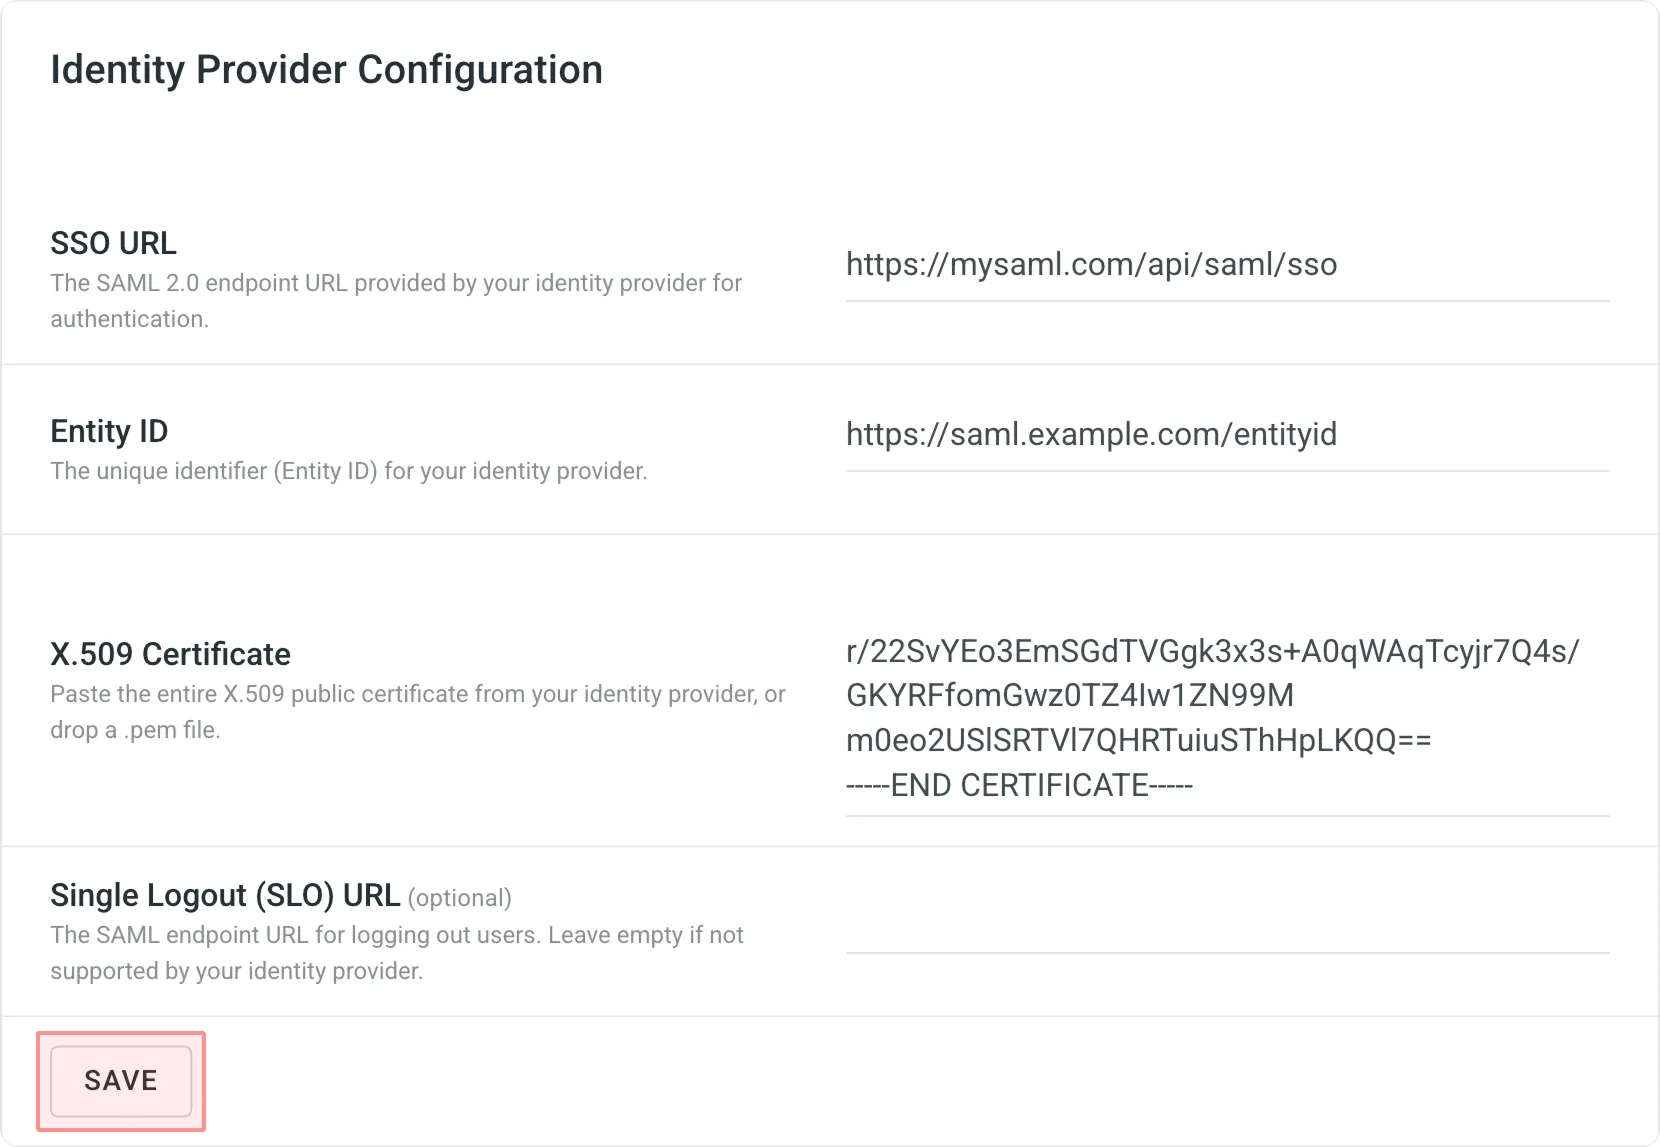Viewport: 1660px width, 1147px height.
Task: Click the Entity ID field label
Action: point(109,430)
